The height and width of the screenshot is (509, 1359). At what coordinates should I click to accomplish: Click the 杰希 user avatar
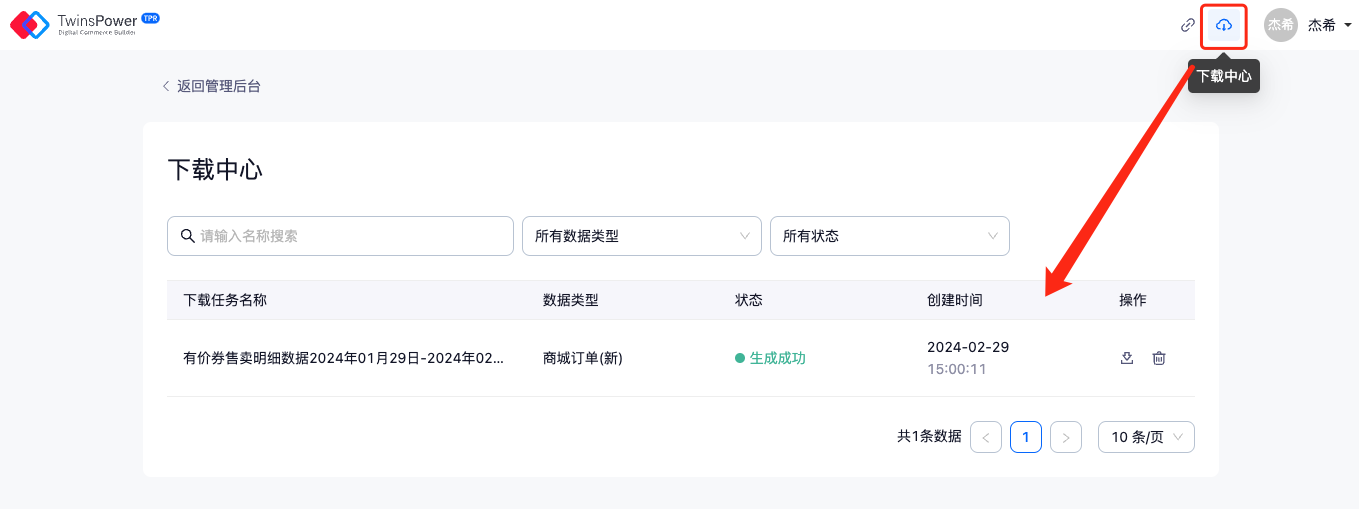pos(1280,25)
